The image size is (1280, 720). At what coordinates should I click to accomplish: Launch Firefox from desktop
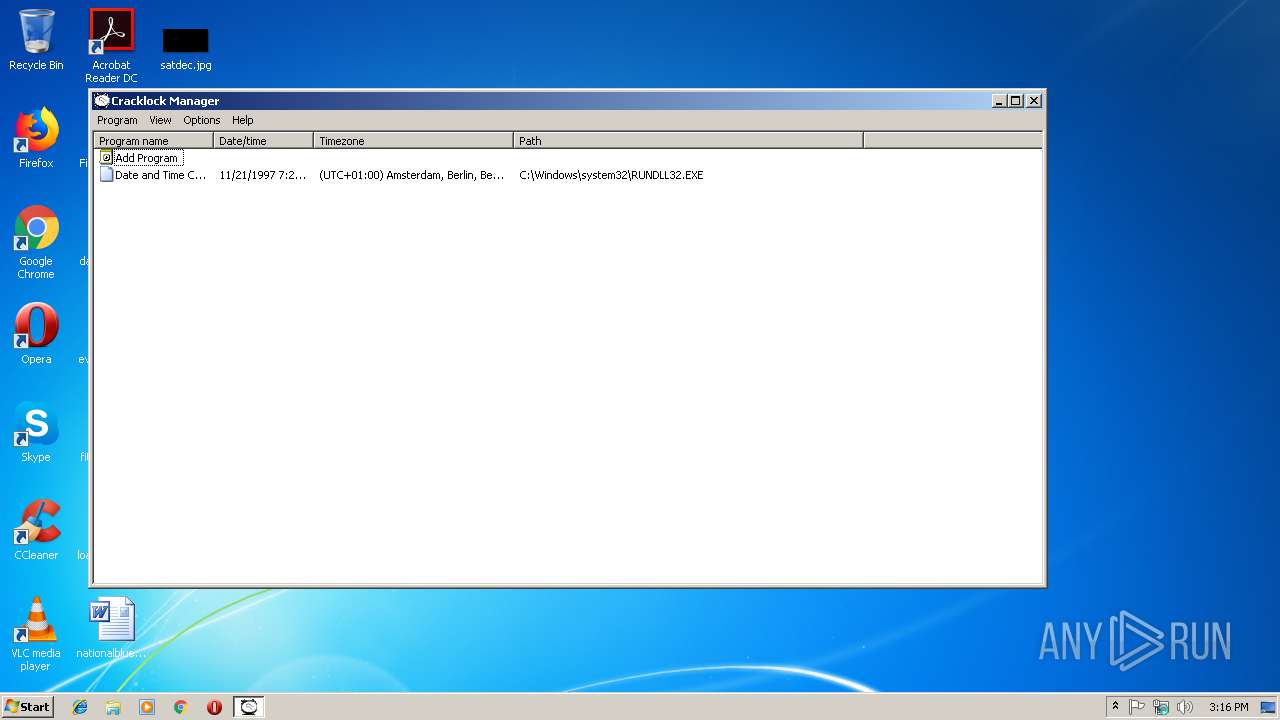(36, 138)
